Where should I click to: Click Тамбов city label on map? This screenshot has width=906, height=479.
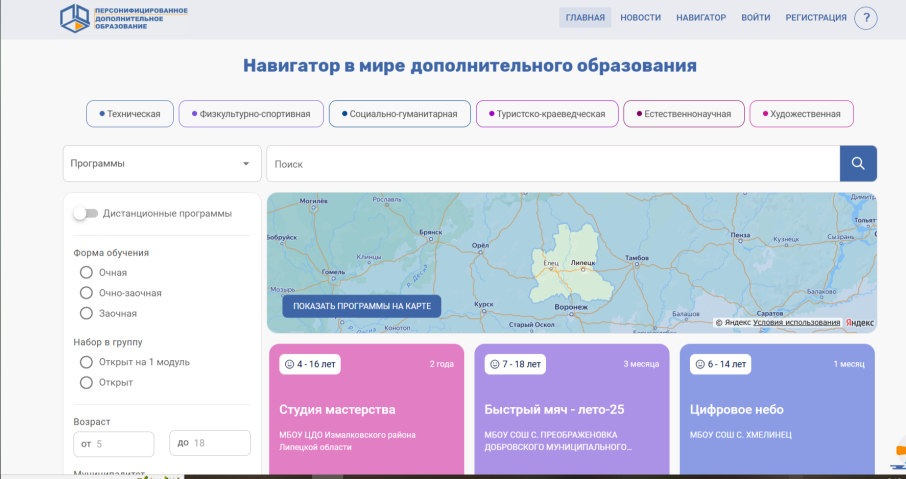[637, 258]
